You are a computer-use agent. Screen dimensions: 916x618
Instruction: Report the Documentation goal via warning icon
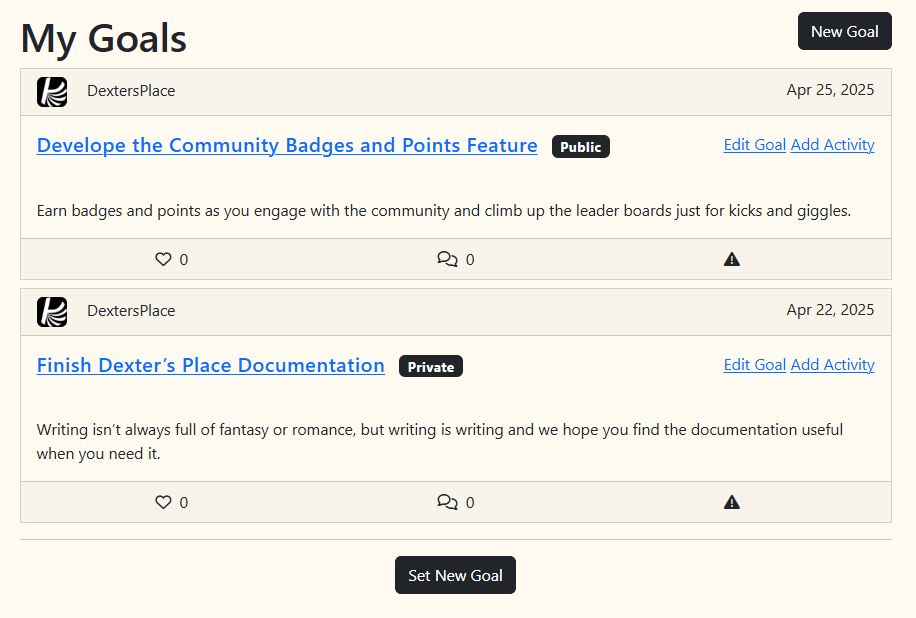coord(731,502)
